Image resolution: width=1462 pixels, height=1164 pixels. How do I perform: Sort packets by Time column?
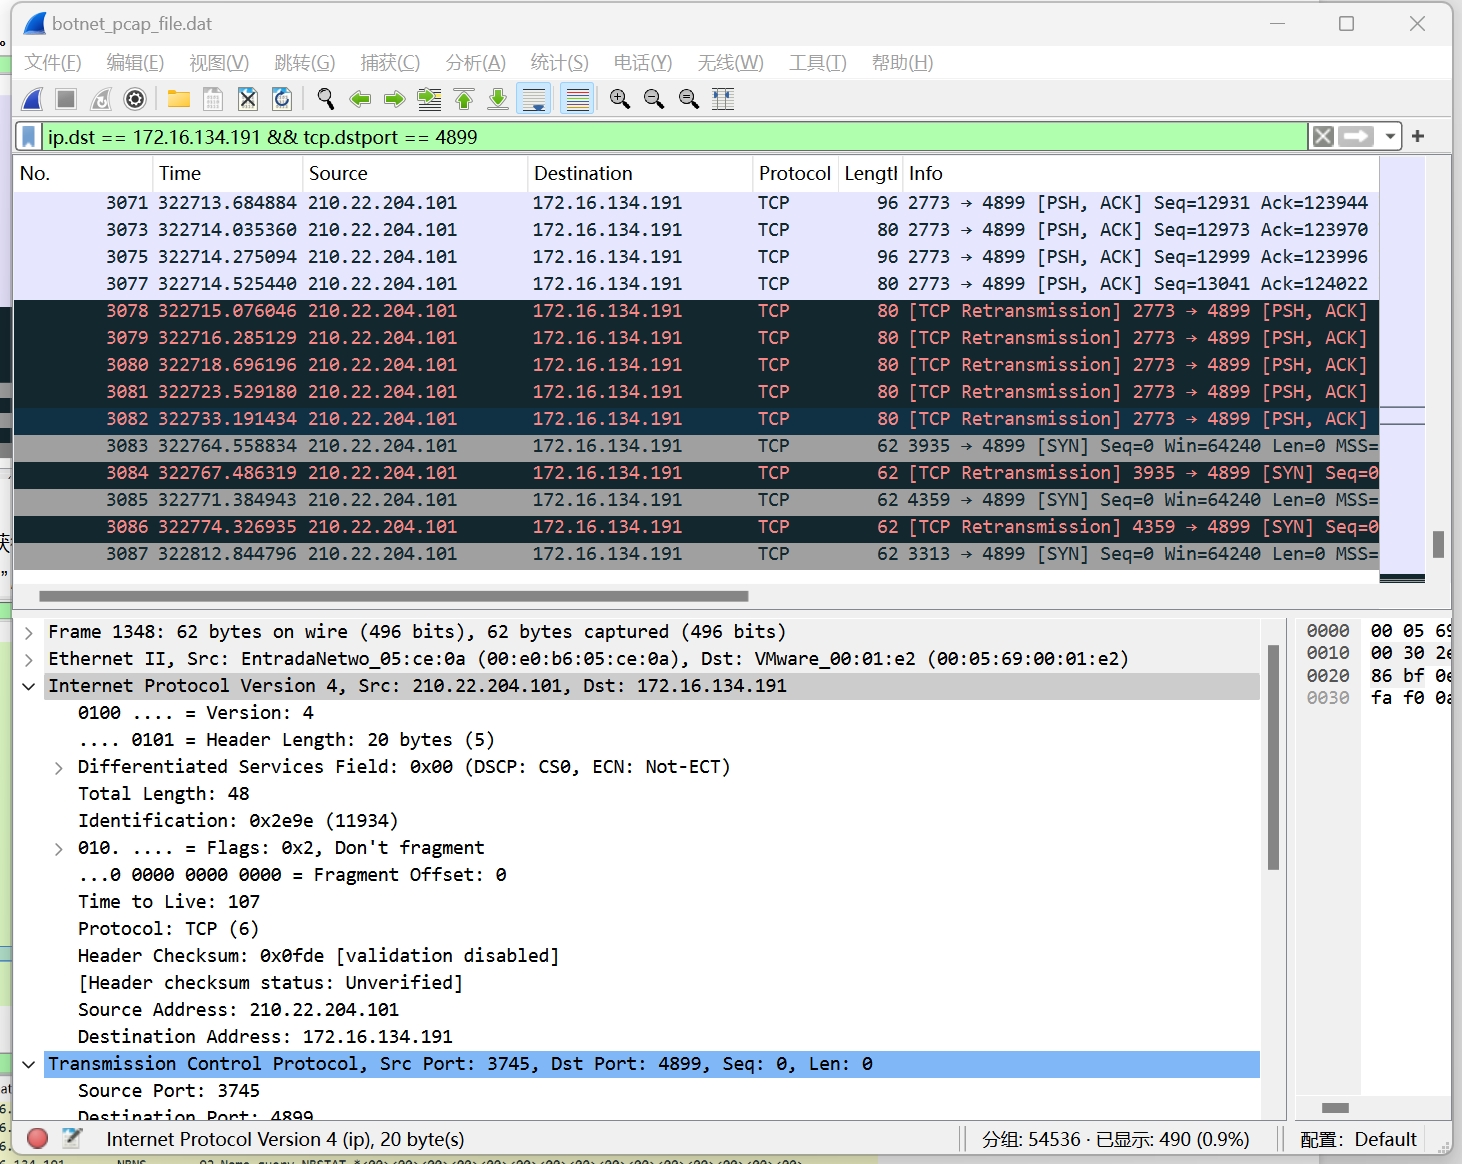(x=227, y=174)
